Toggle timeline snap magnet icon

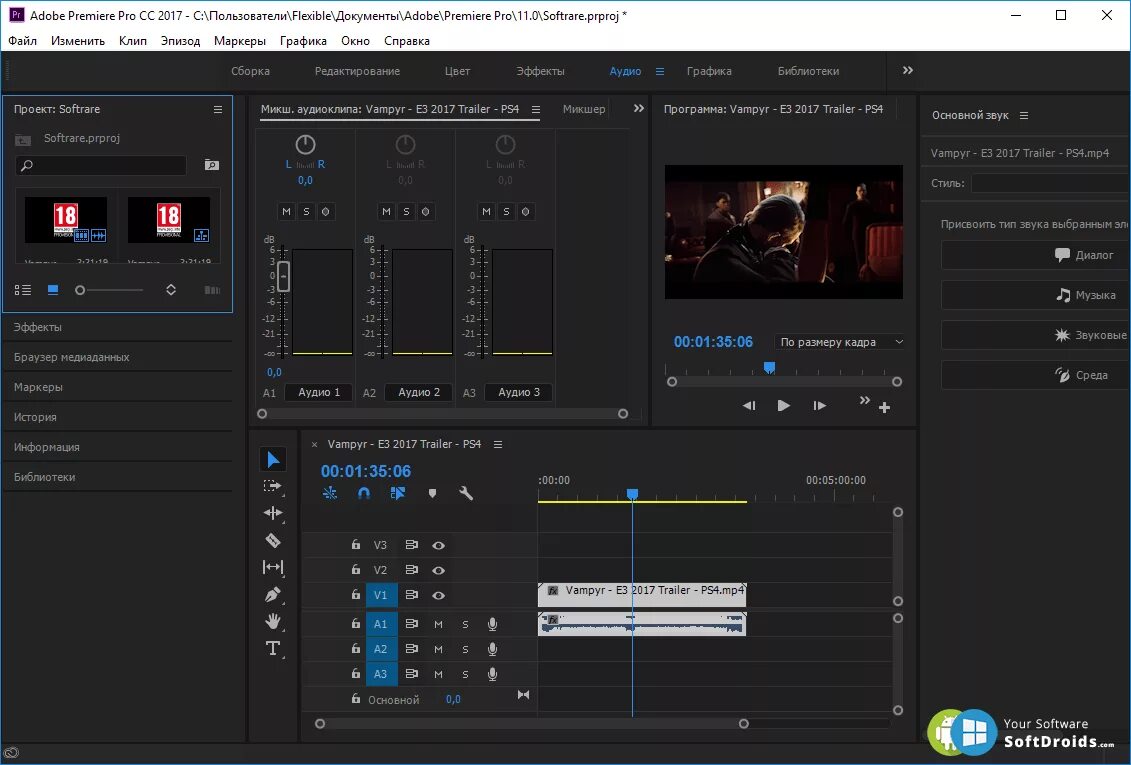coord(364,493)
